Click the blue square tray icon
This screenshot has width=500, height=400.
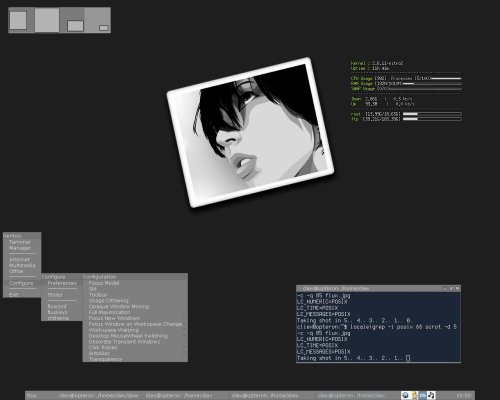coord(423,395)
